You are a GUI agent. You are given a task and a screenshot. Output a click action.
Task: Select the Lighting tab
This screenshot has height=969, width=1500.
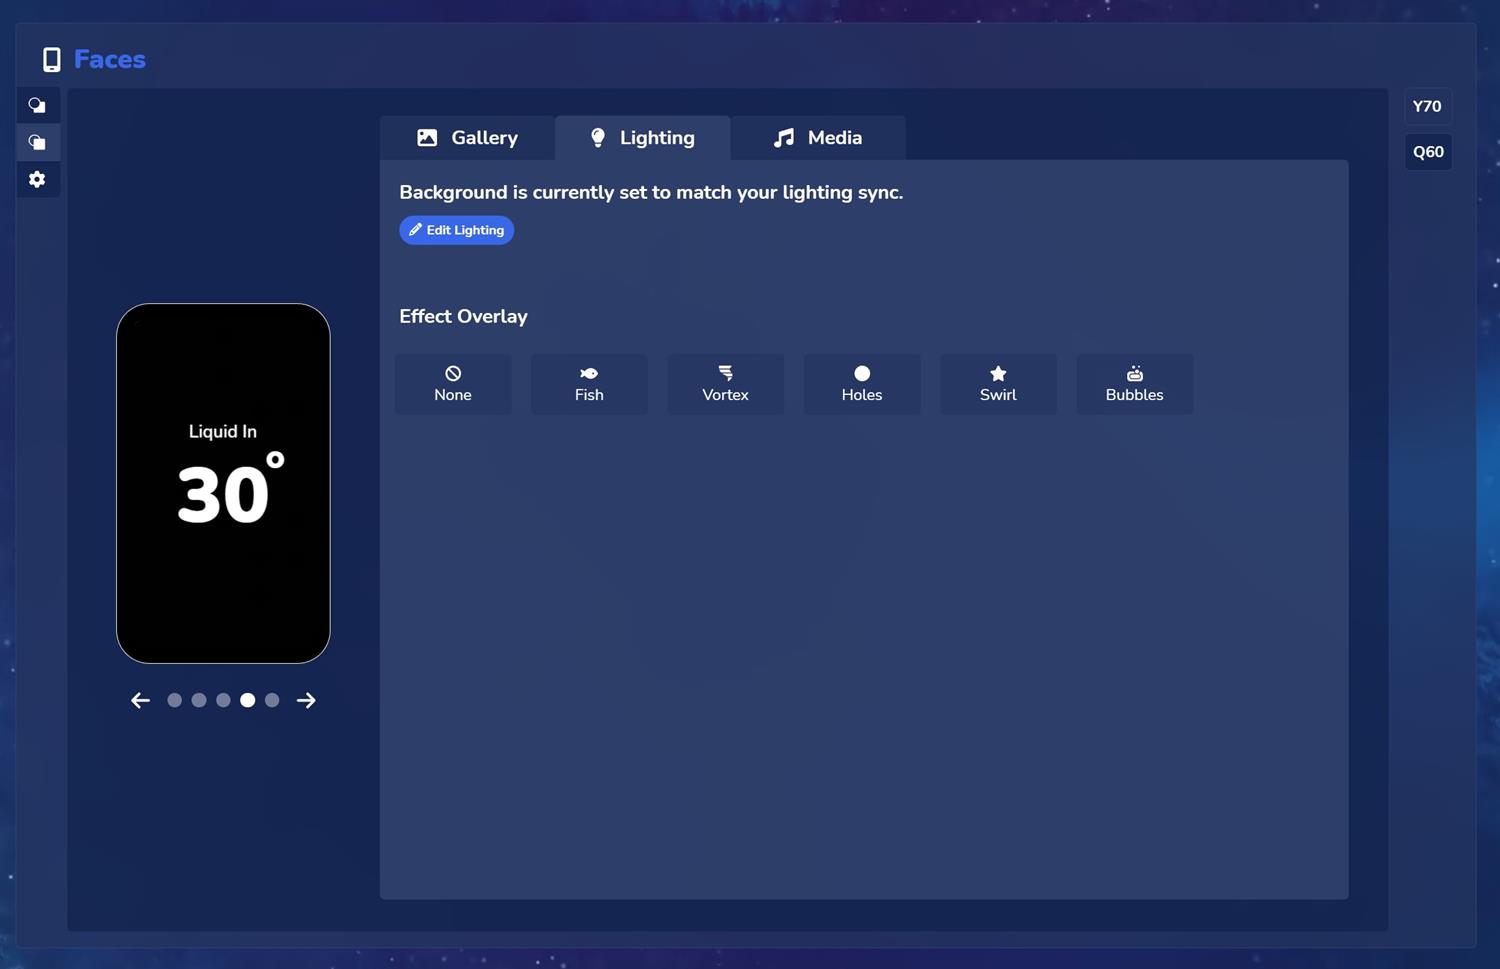tap(642, 138)
